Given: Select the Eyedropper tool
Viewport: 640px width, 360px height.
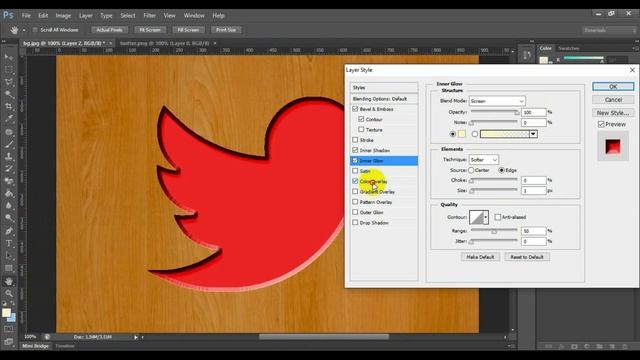Looking at the screenshot, I should (9, 119).
